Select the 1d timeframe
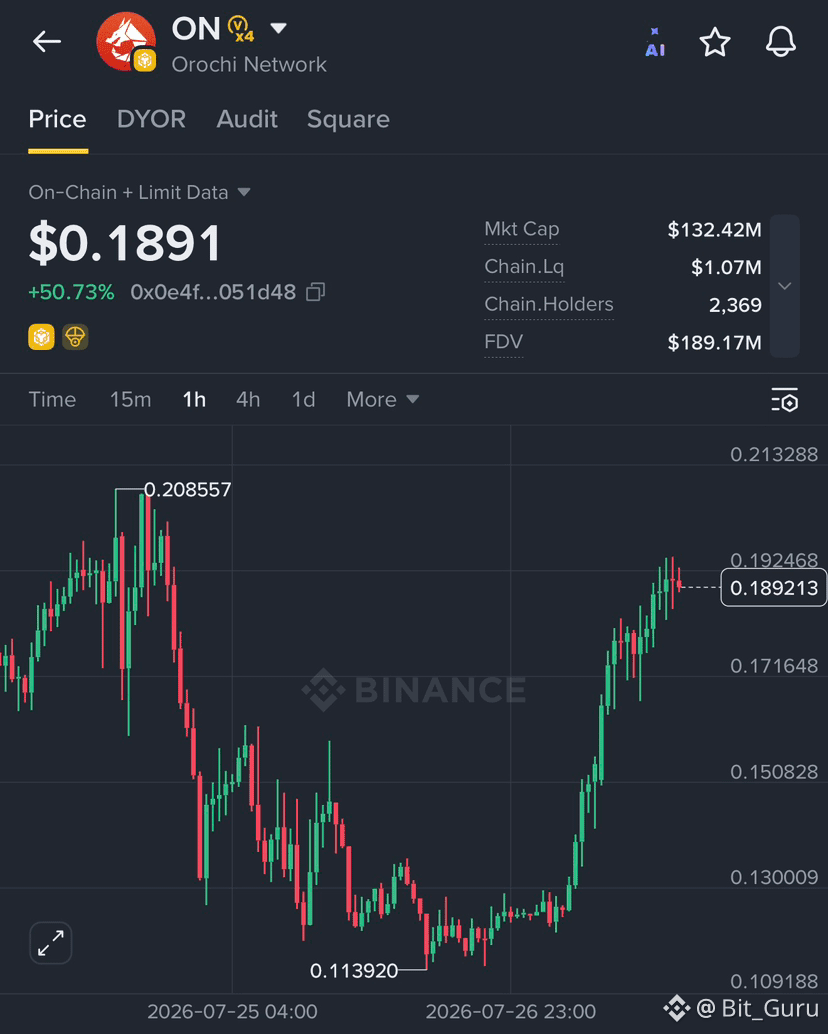Image resolution: width=828 pixels, height=1034 pixels. [303, 400]
